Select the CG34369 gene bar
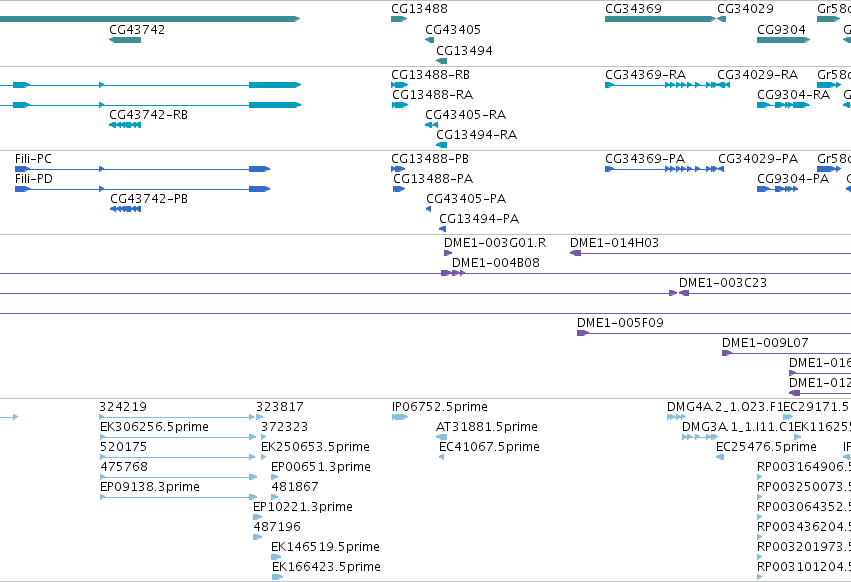 coord(661,19)
